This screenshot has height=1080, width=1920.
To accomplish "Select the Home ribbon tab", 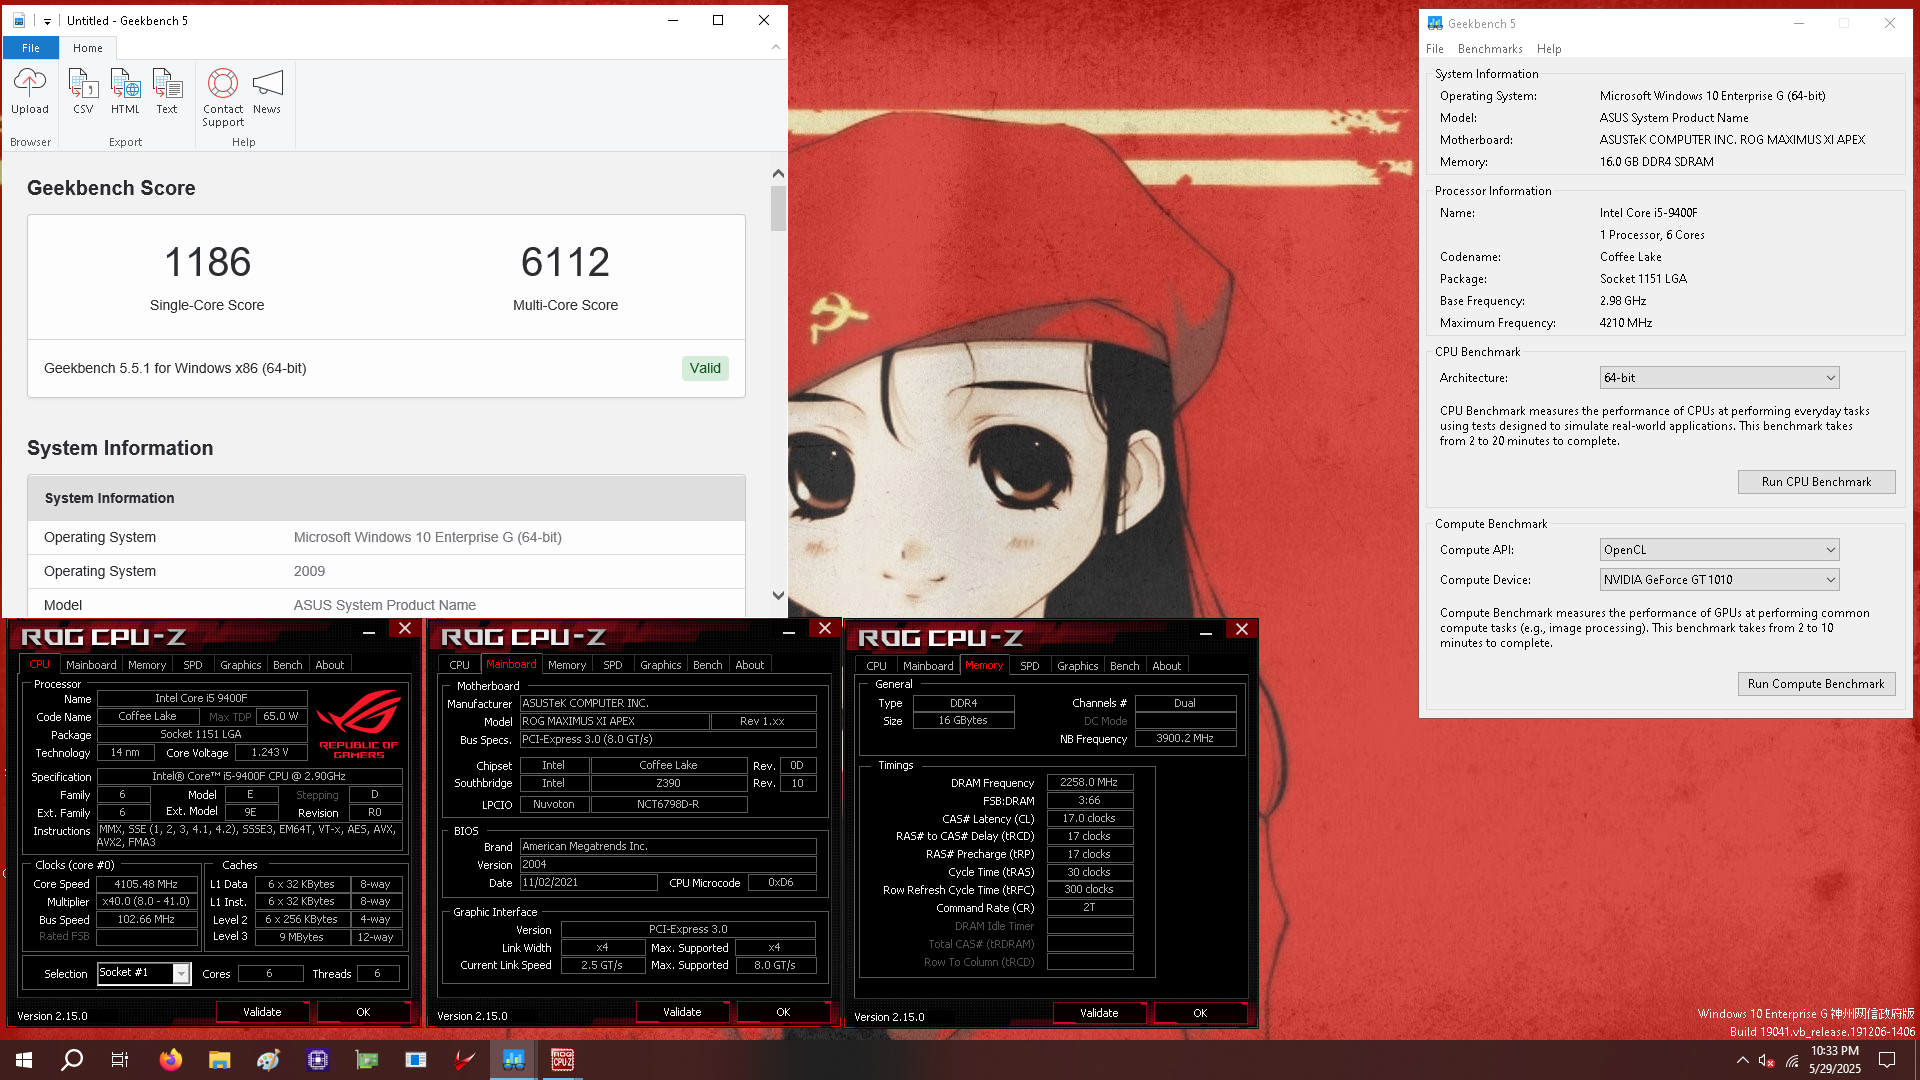I will pos(88,48).
